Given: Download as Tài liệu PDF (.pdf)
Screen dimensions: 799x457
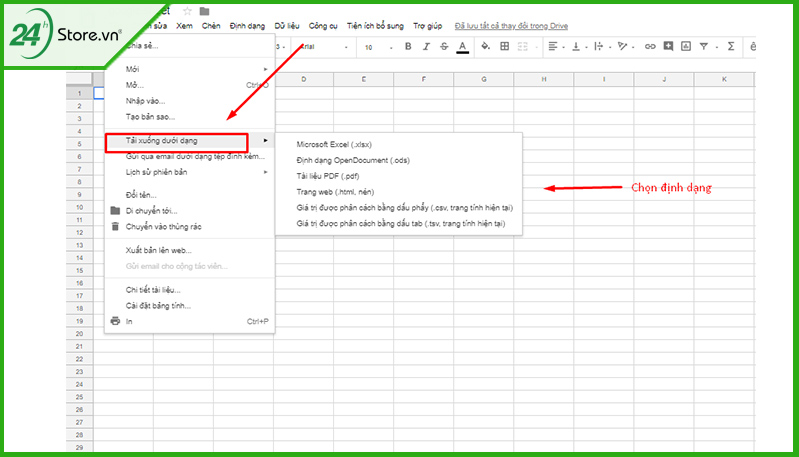Looking at the screenshot, I should click(x=399, y=176).
